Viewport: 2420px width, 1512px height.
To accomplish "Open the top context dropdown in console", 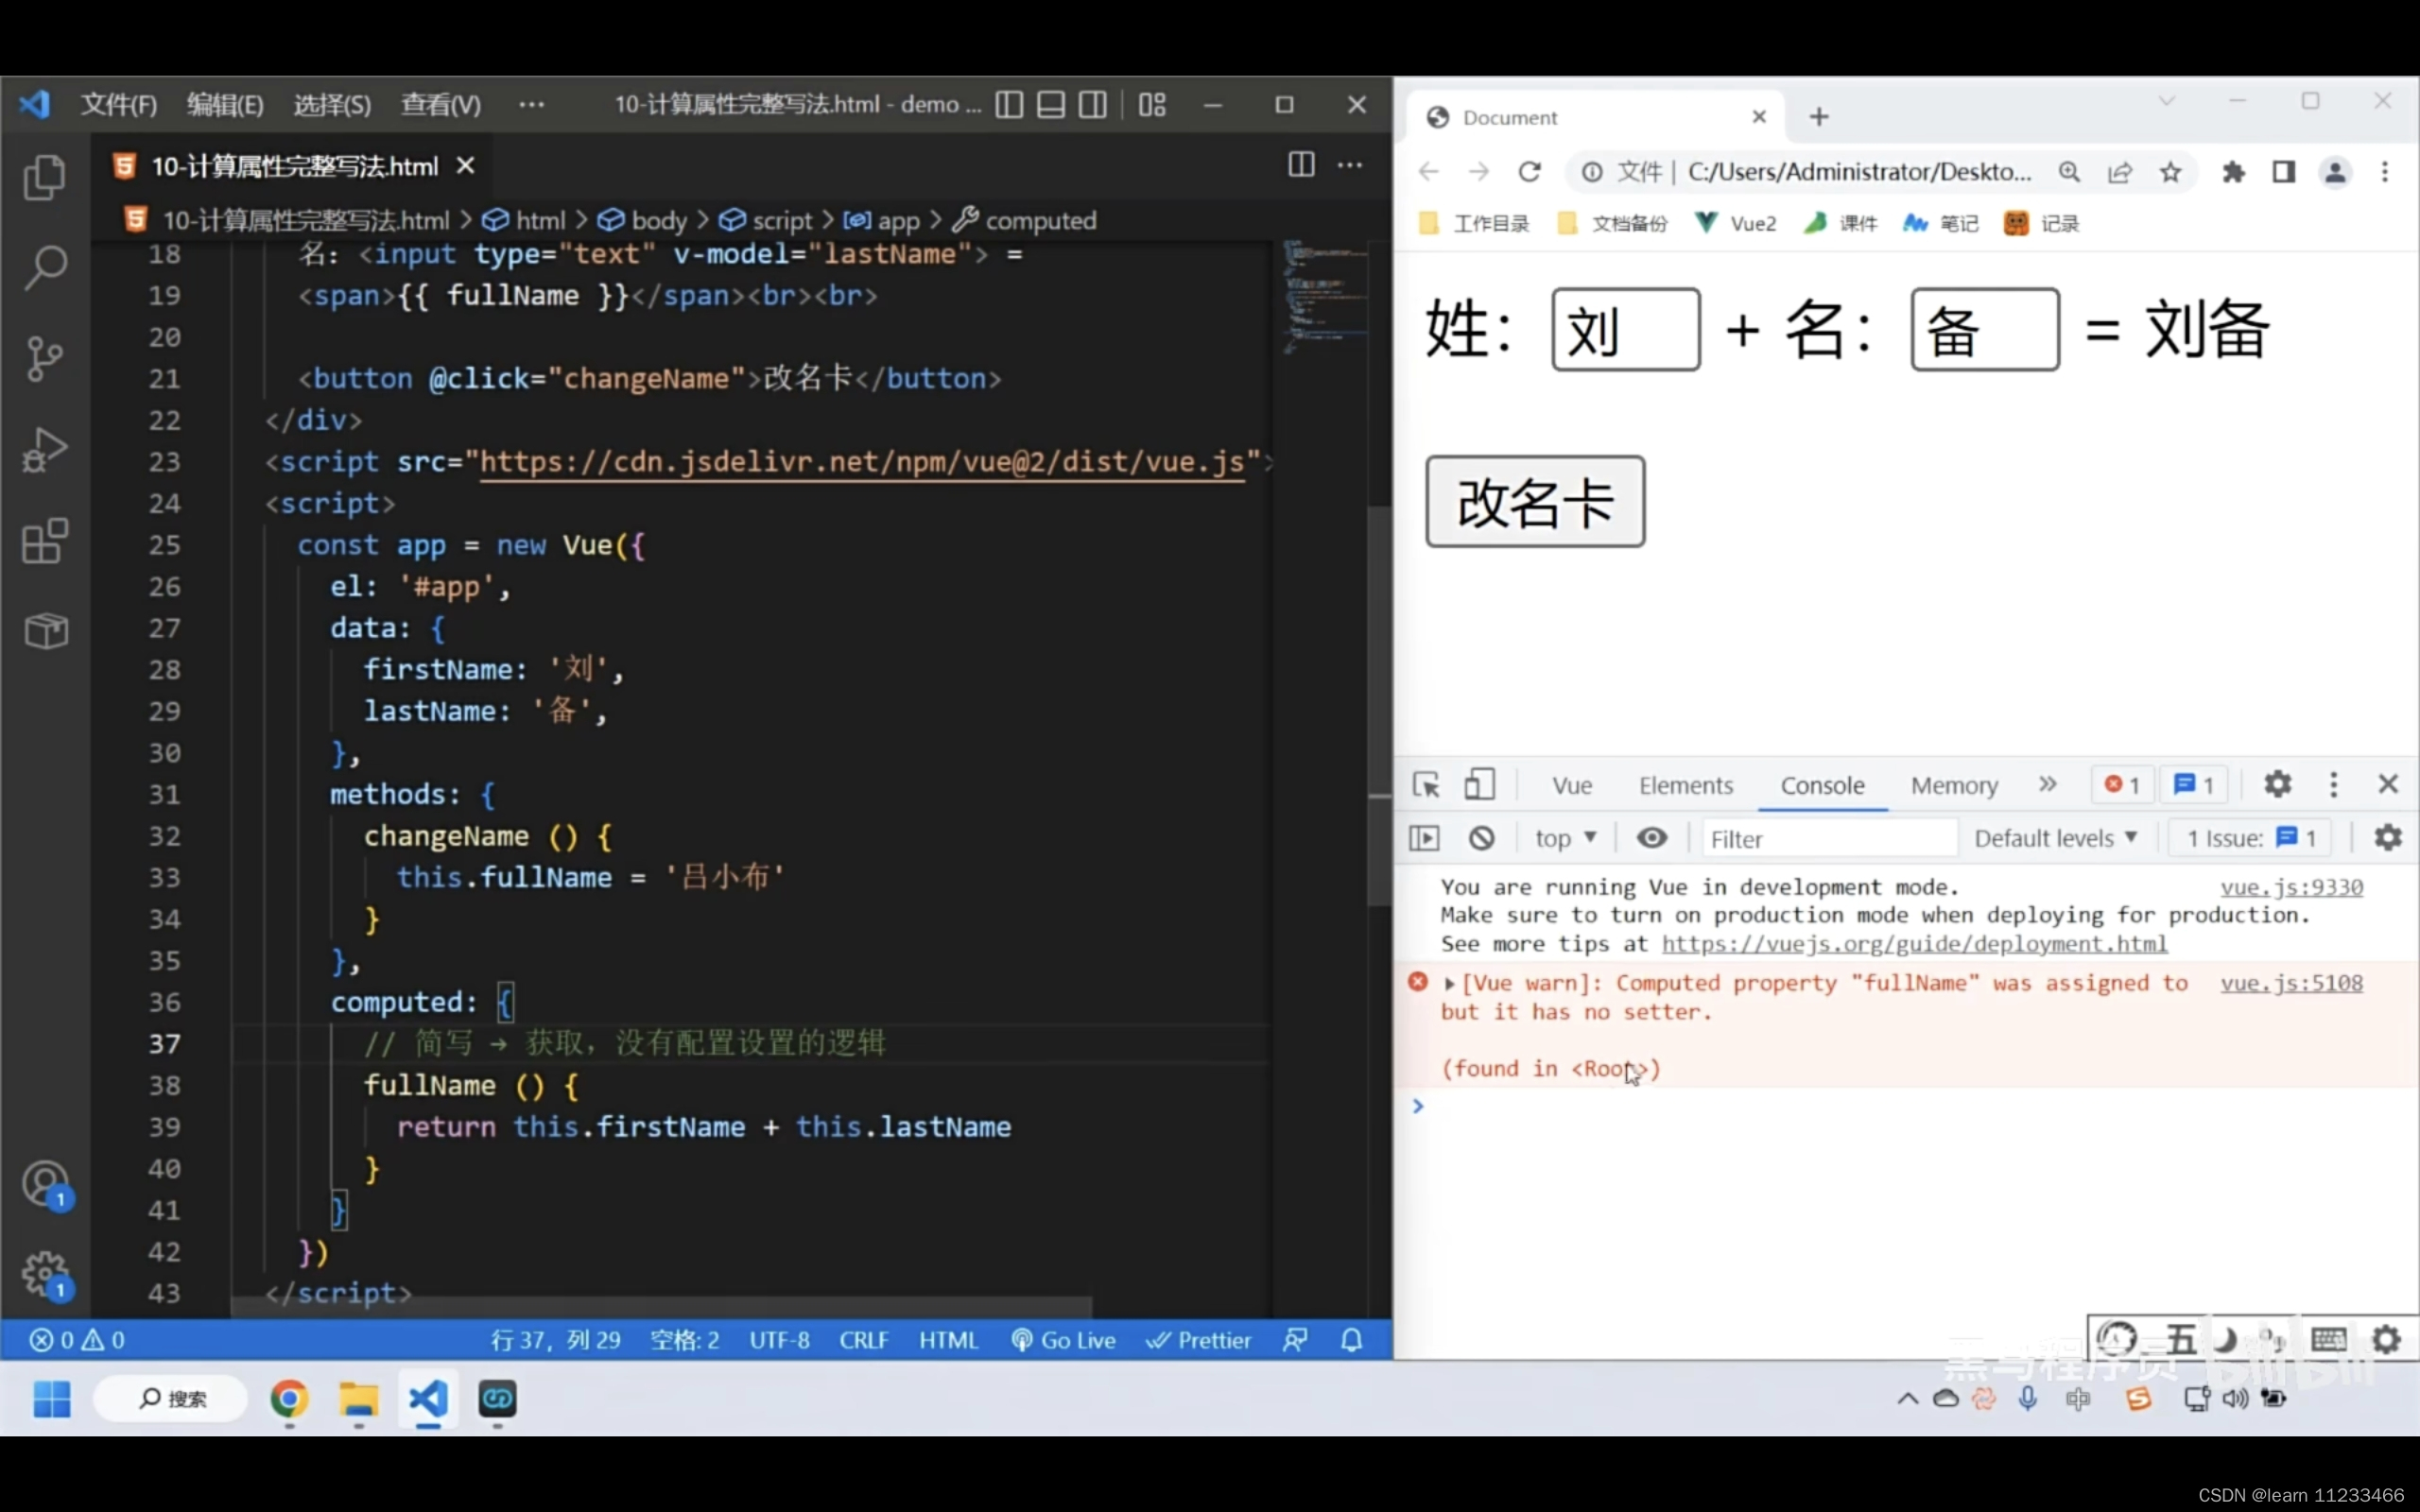I will pos(1565,838).
